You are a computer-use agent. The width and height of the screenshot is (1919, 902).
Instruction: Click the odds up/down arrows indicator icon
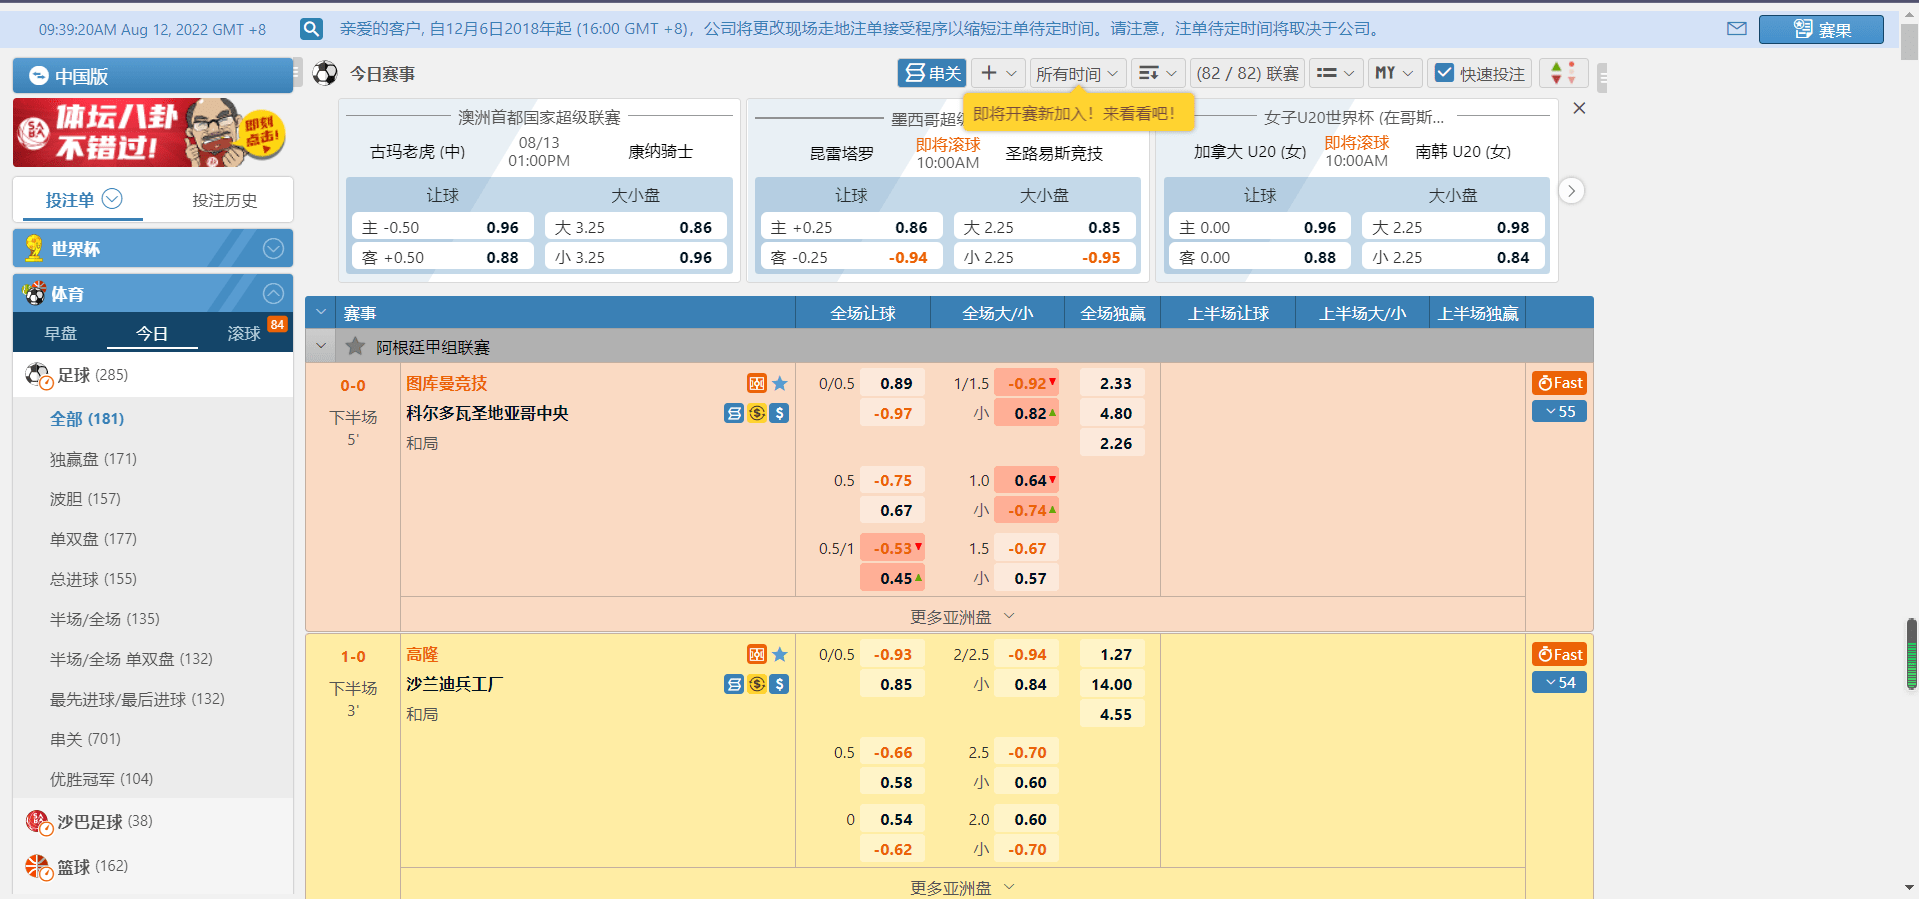(1562, 73)
